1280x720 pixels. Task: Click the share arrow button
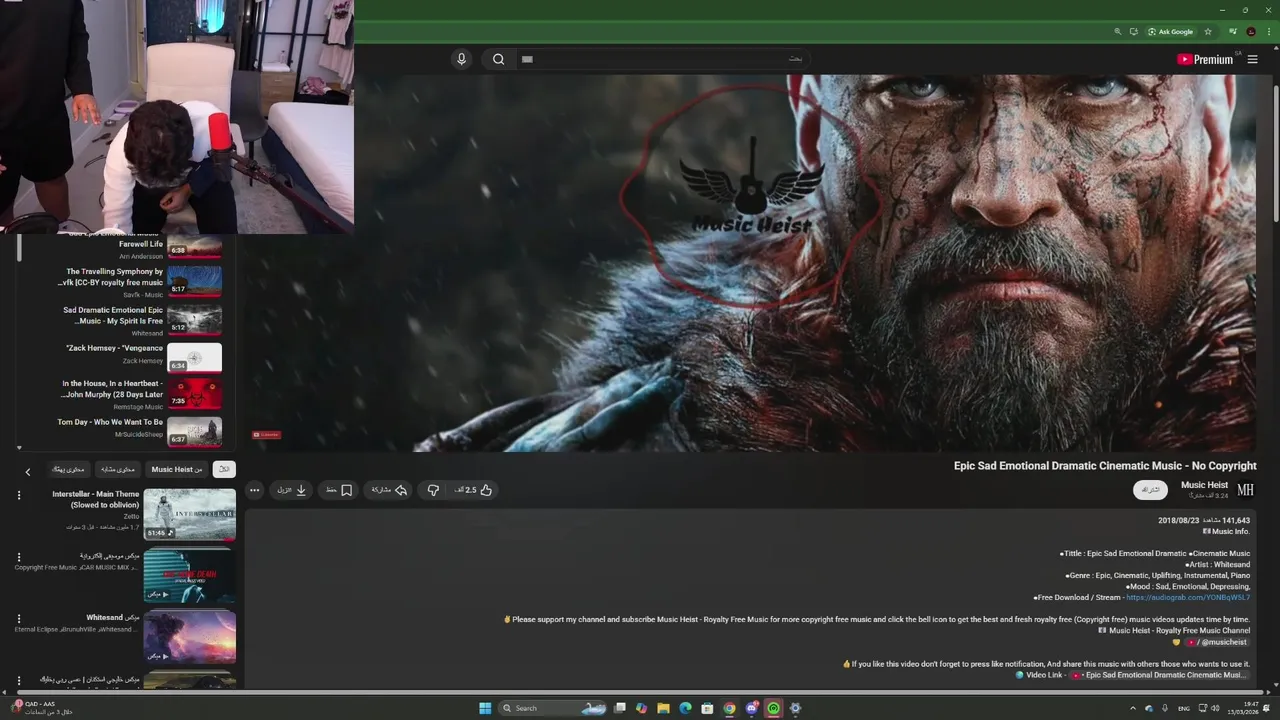(x=390, y=490)
